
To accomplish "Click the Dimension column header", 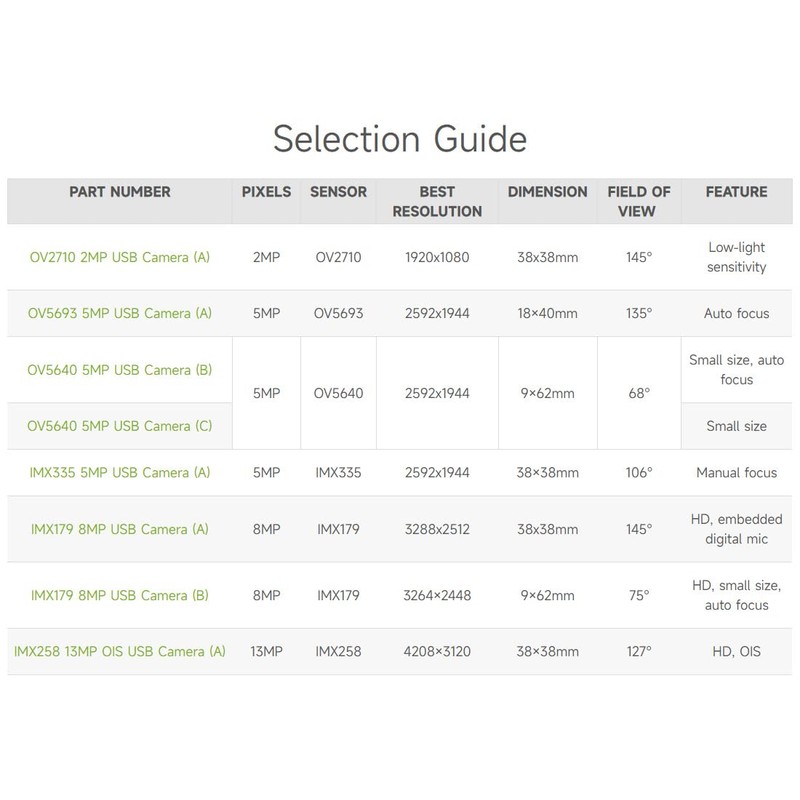I will pos(547,192).
